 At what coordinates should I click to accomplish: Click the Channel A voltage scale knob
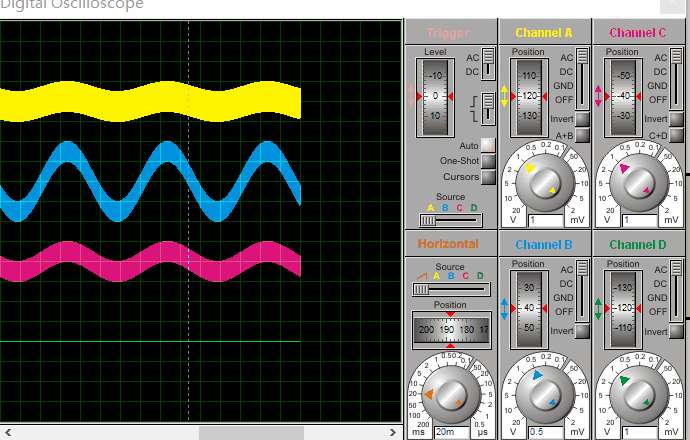point(545,182)
